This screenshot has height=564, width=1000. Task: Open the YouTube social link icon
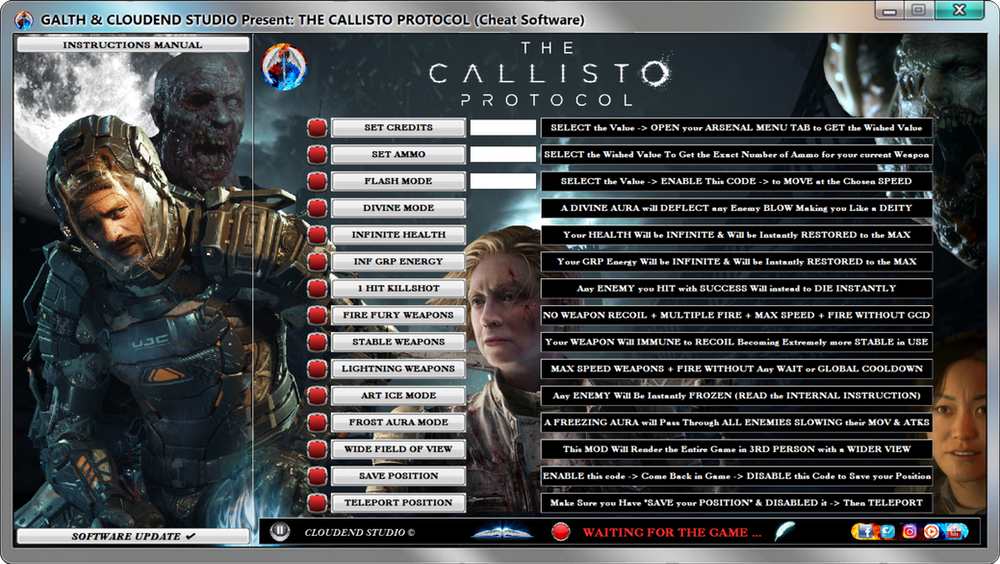click(954, 531)
